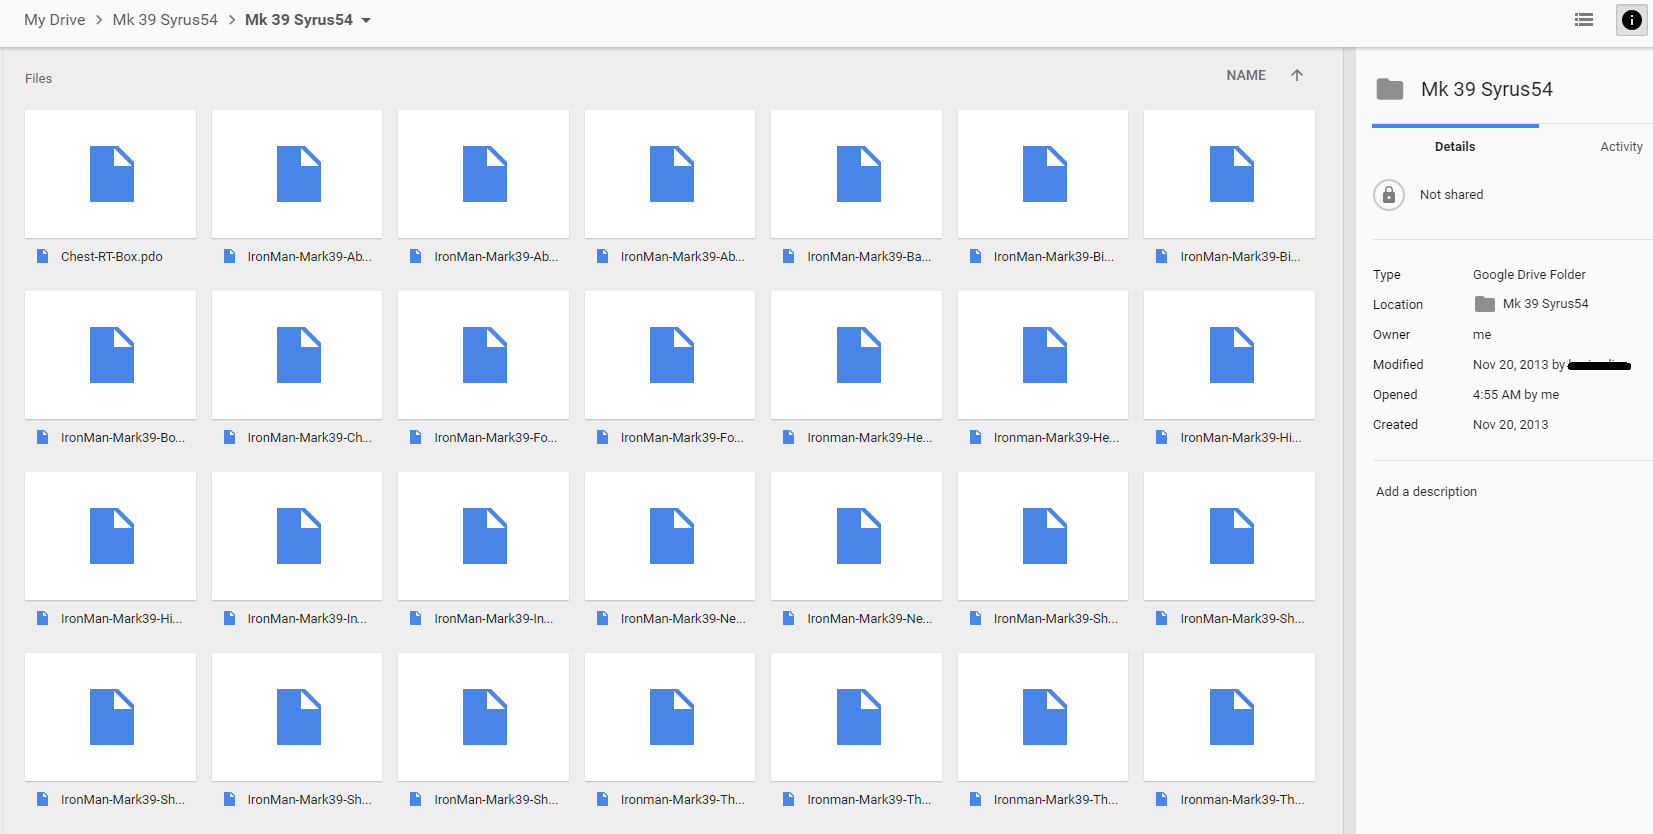This screenshot has width=1653, height=834.
Task: Click the IronMan-Mark39-Ba... file name
Action: click(869, 257)
